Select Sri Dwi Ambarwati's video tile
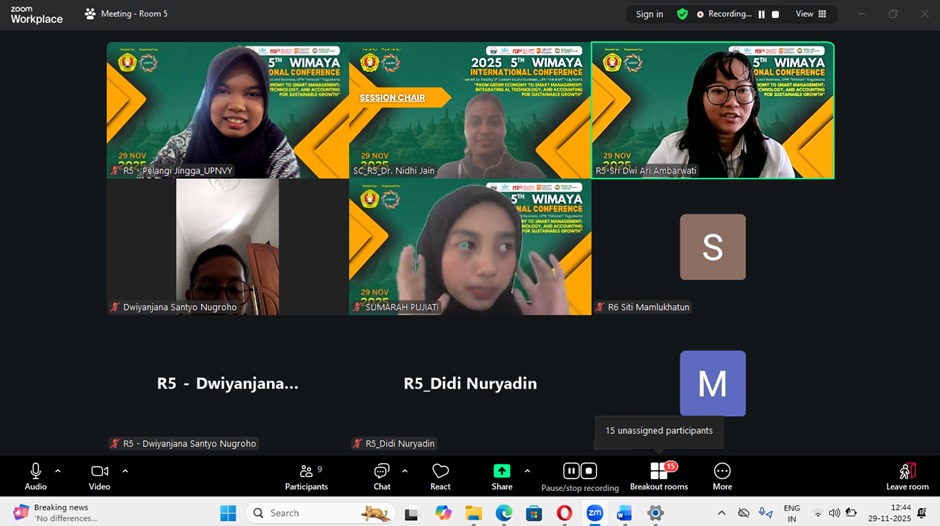The image size is (940, 526). tap(712, 110)
